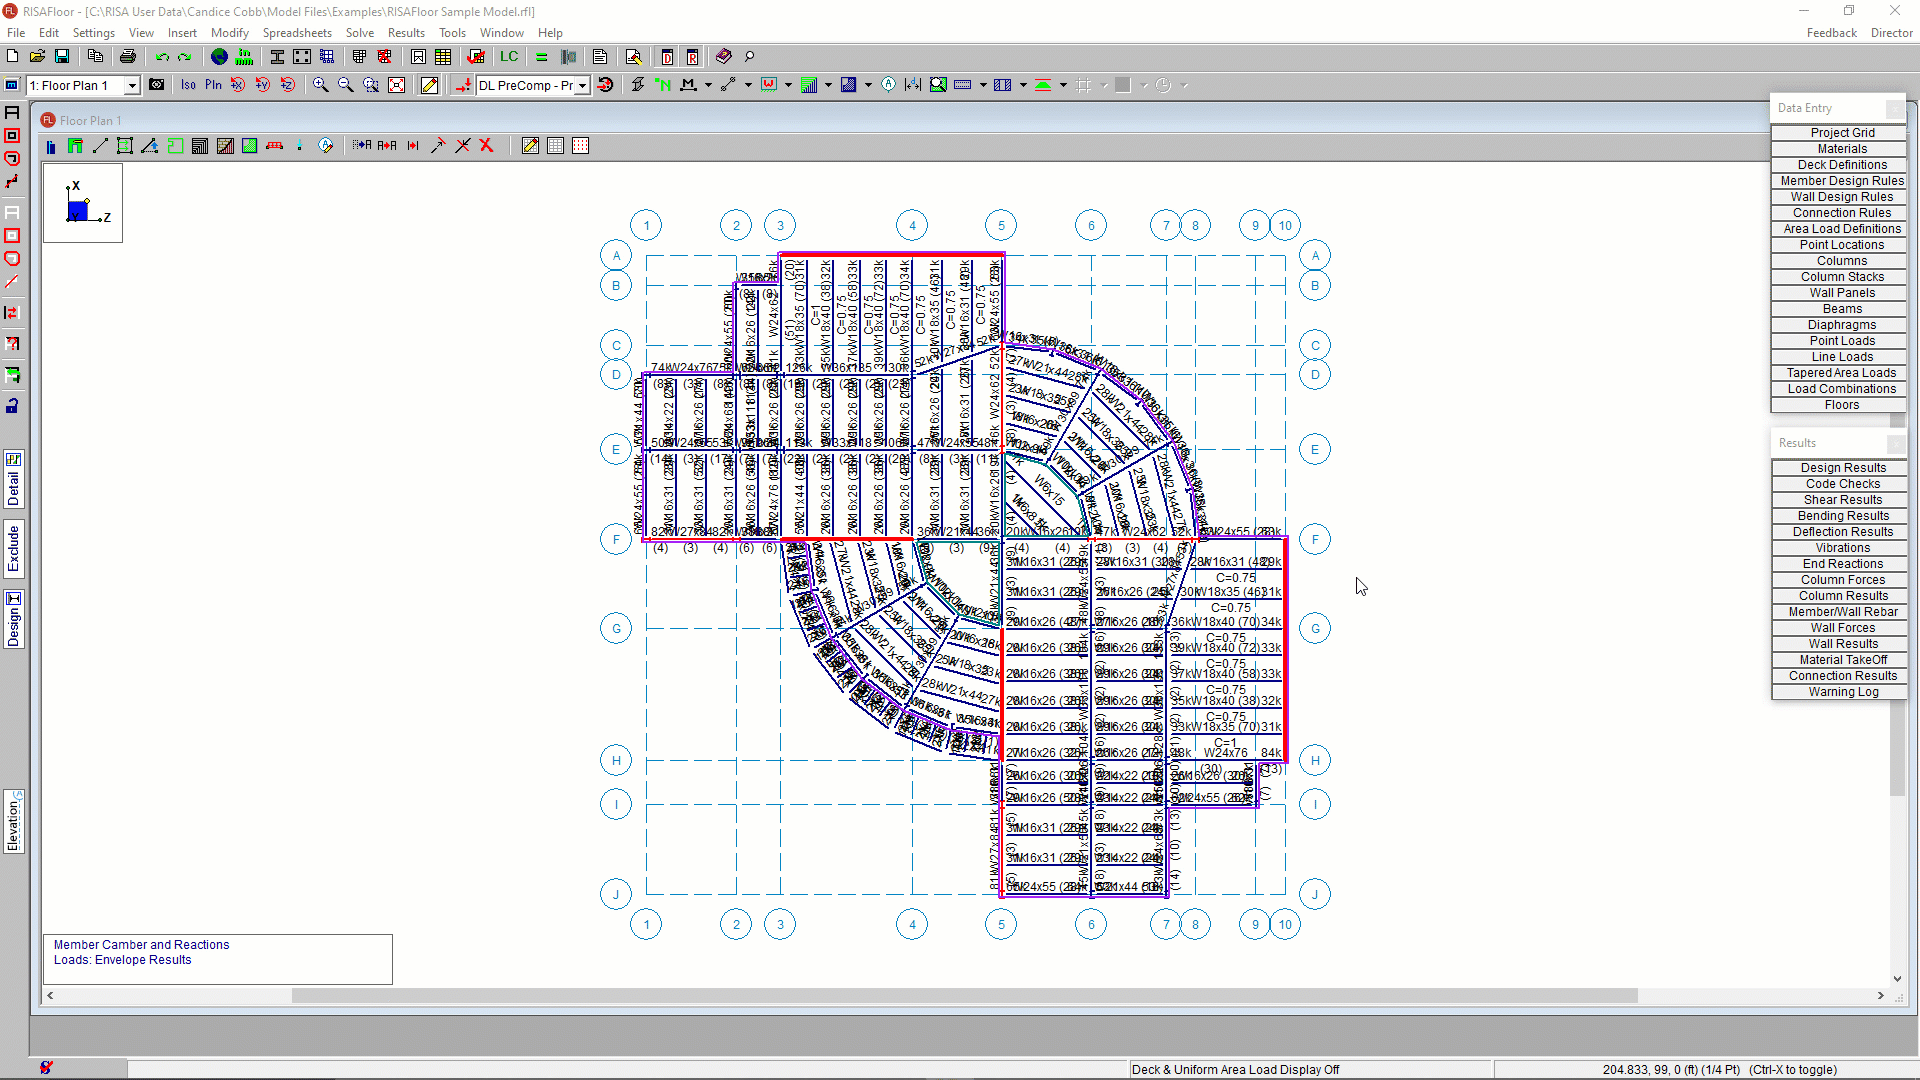Toggle the node labels N icon
1920x1080 pixels.
pyautogui.click(x=663, y=85)
